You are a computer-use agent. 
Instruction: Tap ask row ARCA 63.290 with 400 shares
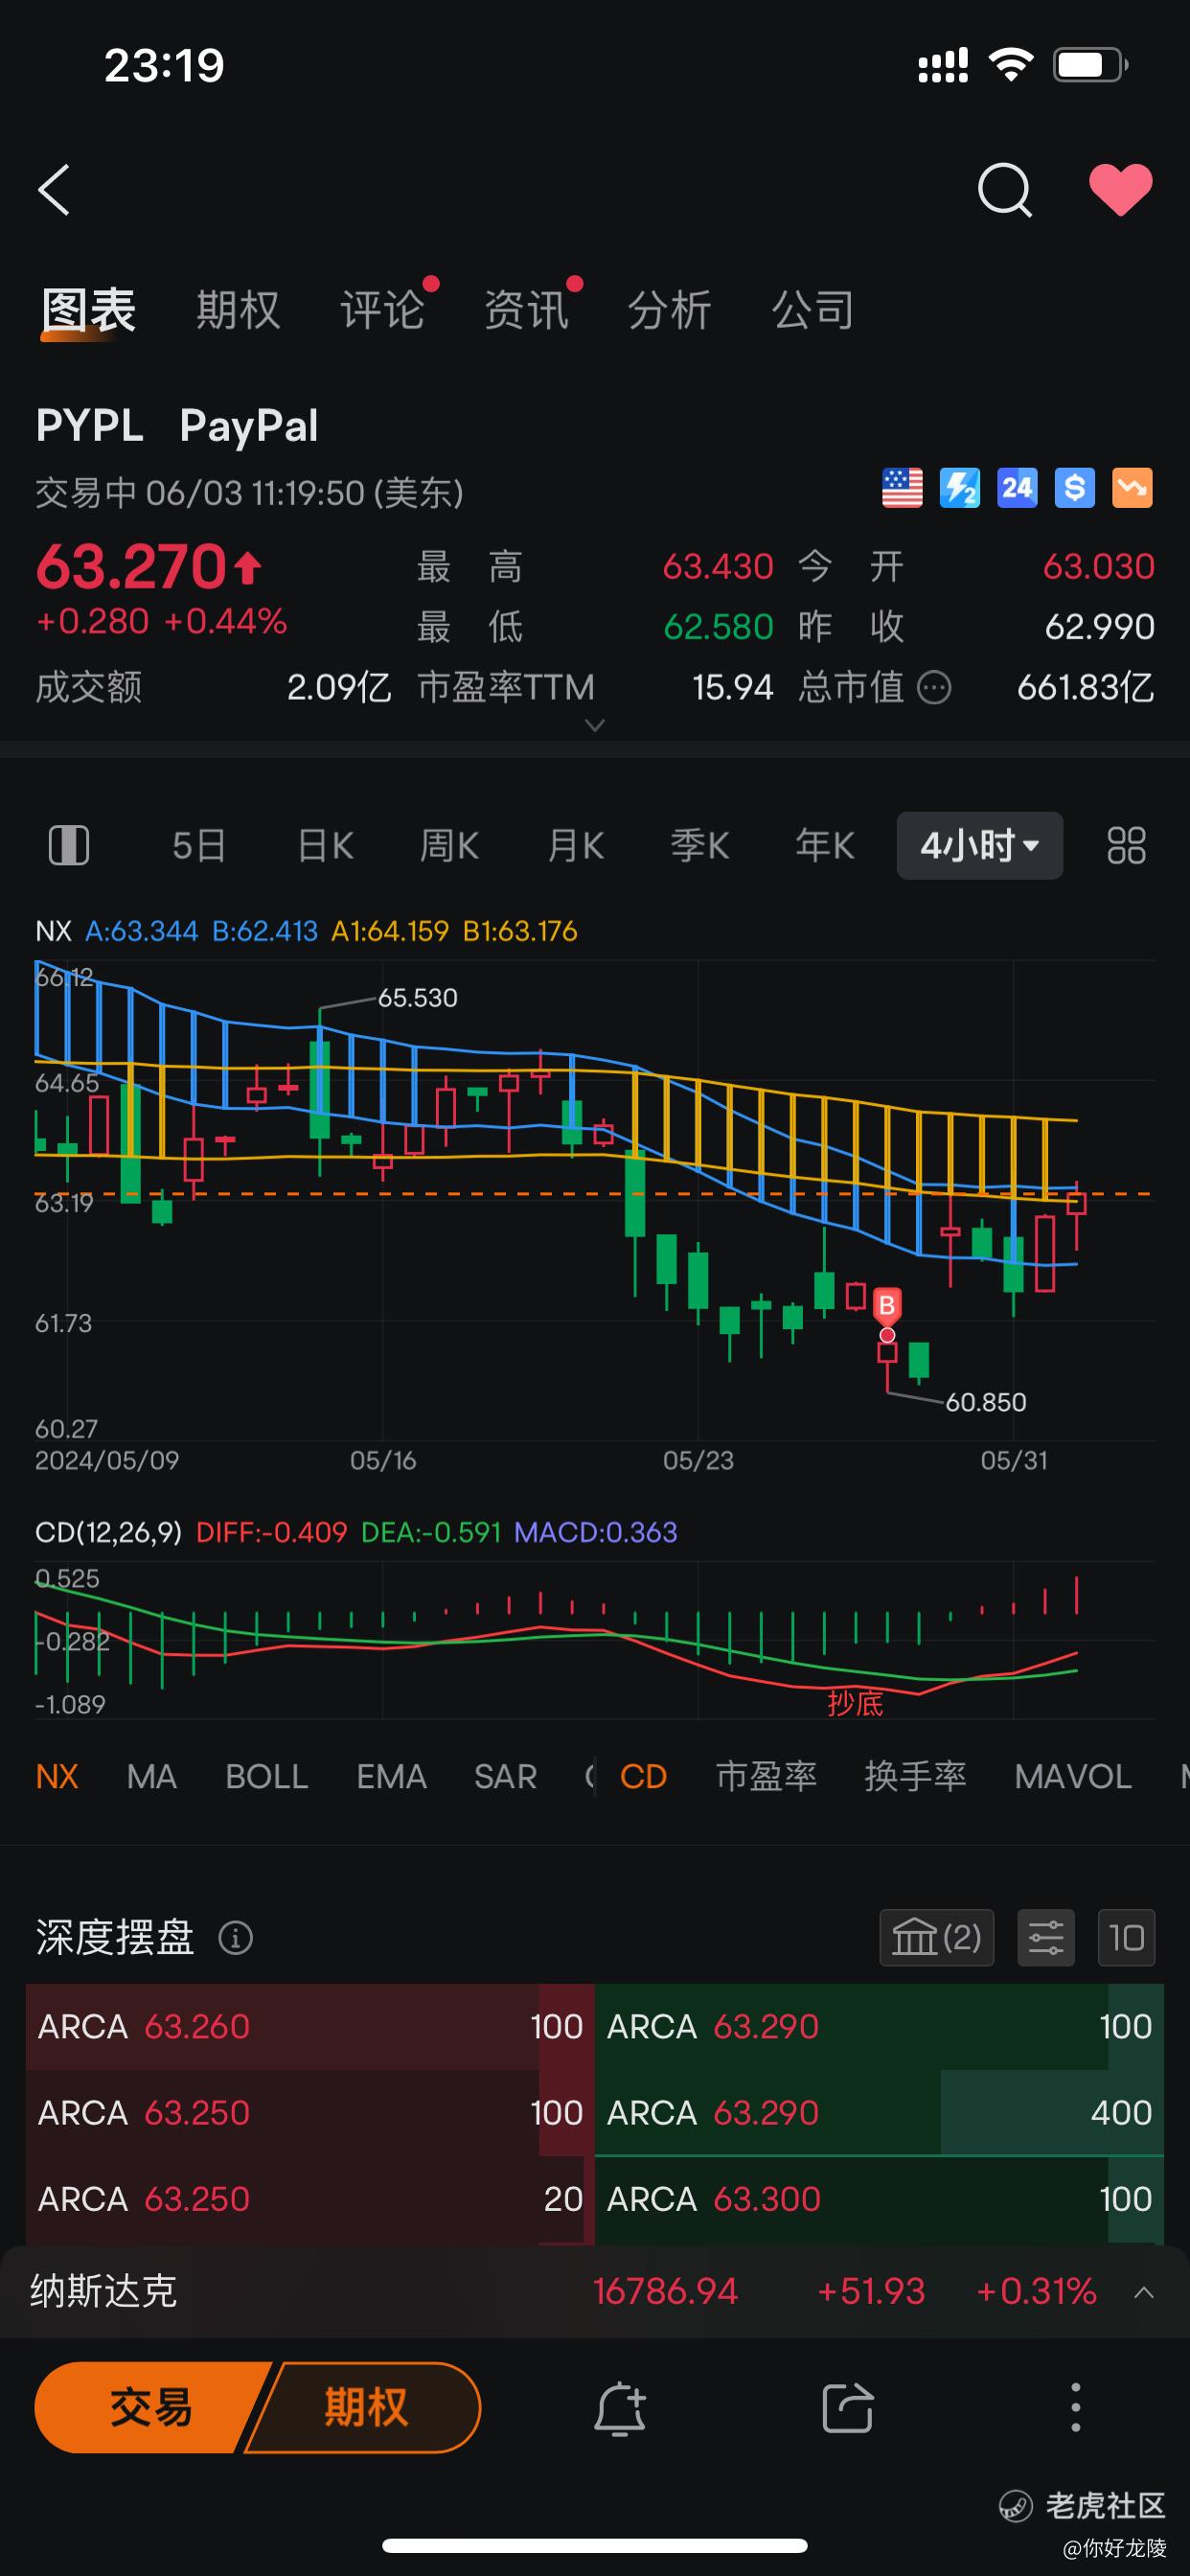point(880,2113)
